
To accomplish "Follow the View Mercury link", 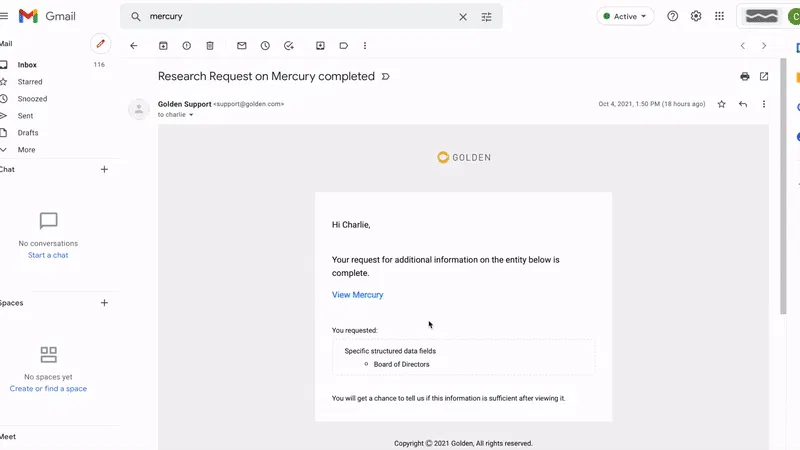I will pyautogui.click(x=358, y=295).
